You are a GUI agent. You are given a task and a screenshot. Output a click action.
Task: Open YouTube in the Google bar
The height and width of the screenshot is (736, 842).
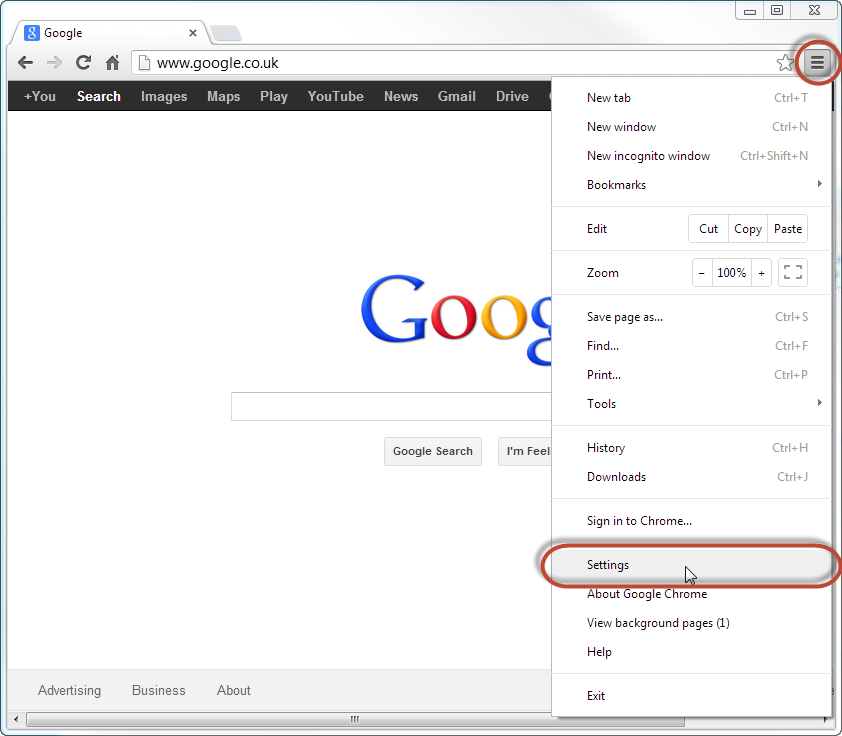[336, 96]
